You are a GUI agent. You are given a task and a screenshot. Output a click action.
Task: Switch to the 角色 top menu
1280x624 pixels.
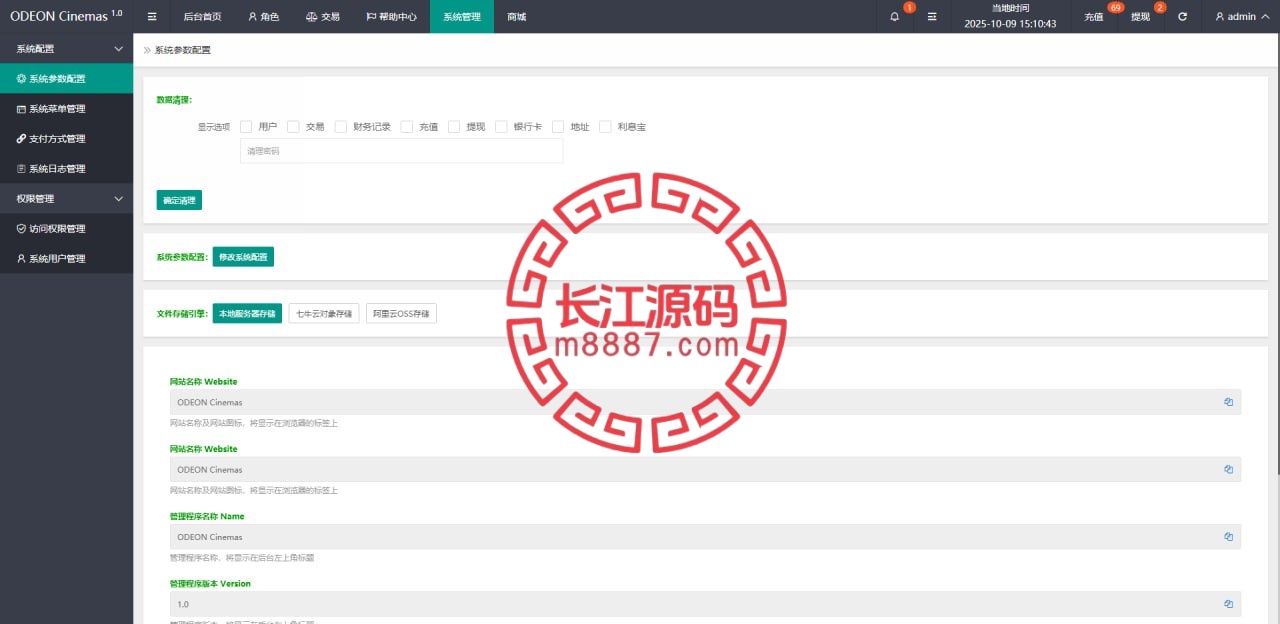click(x=264, y=17)
